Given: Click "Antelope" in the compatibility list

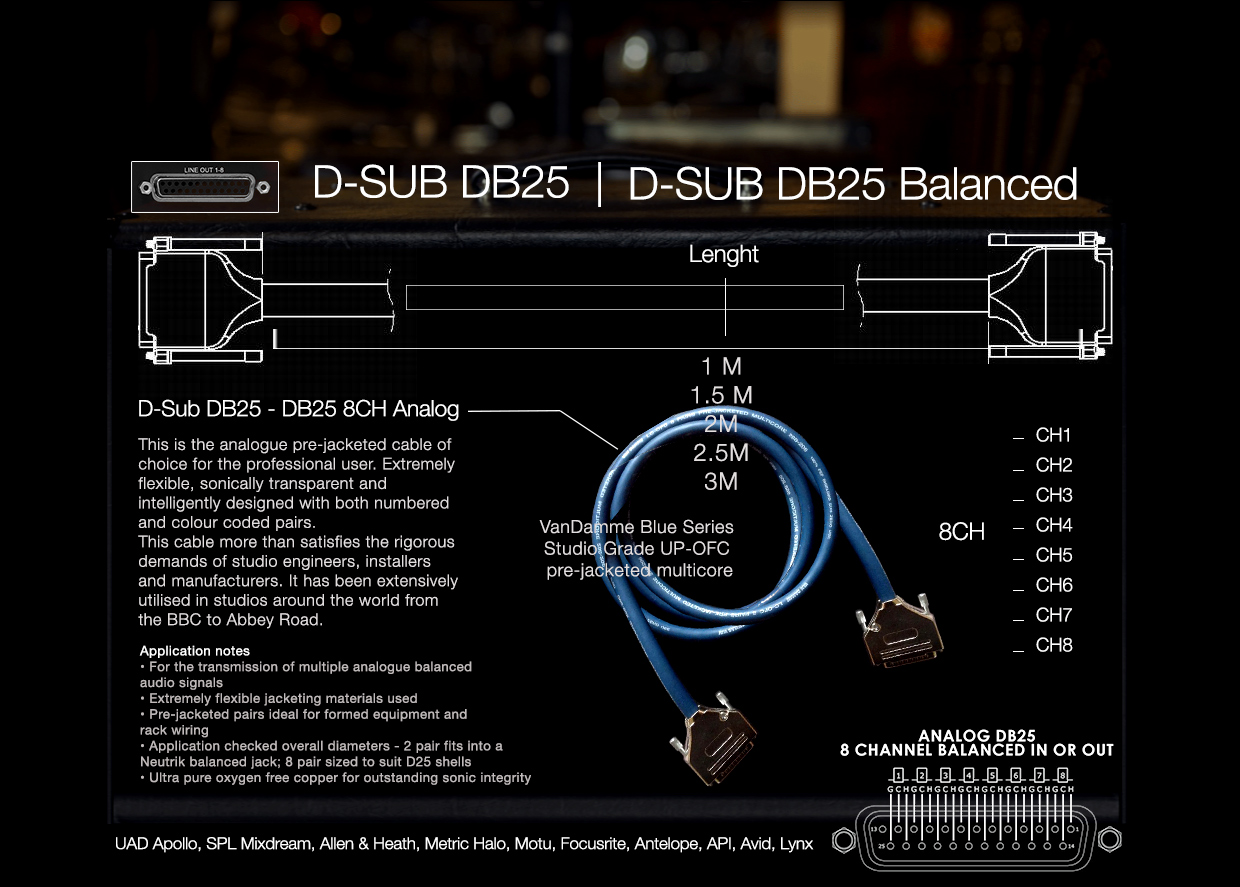Looking at the screenshot, I should [x=666, y=844].
